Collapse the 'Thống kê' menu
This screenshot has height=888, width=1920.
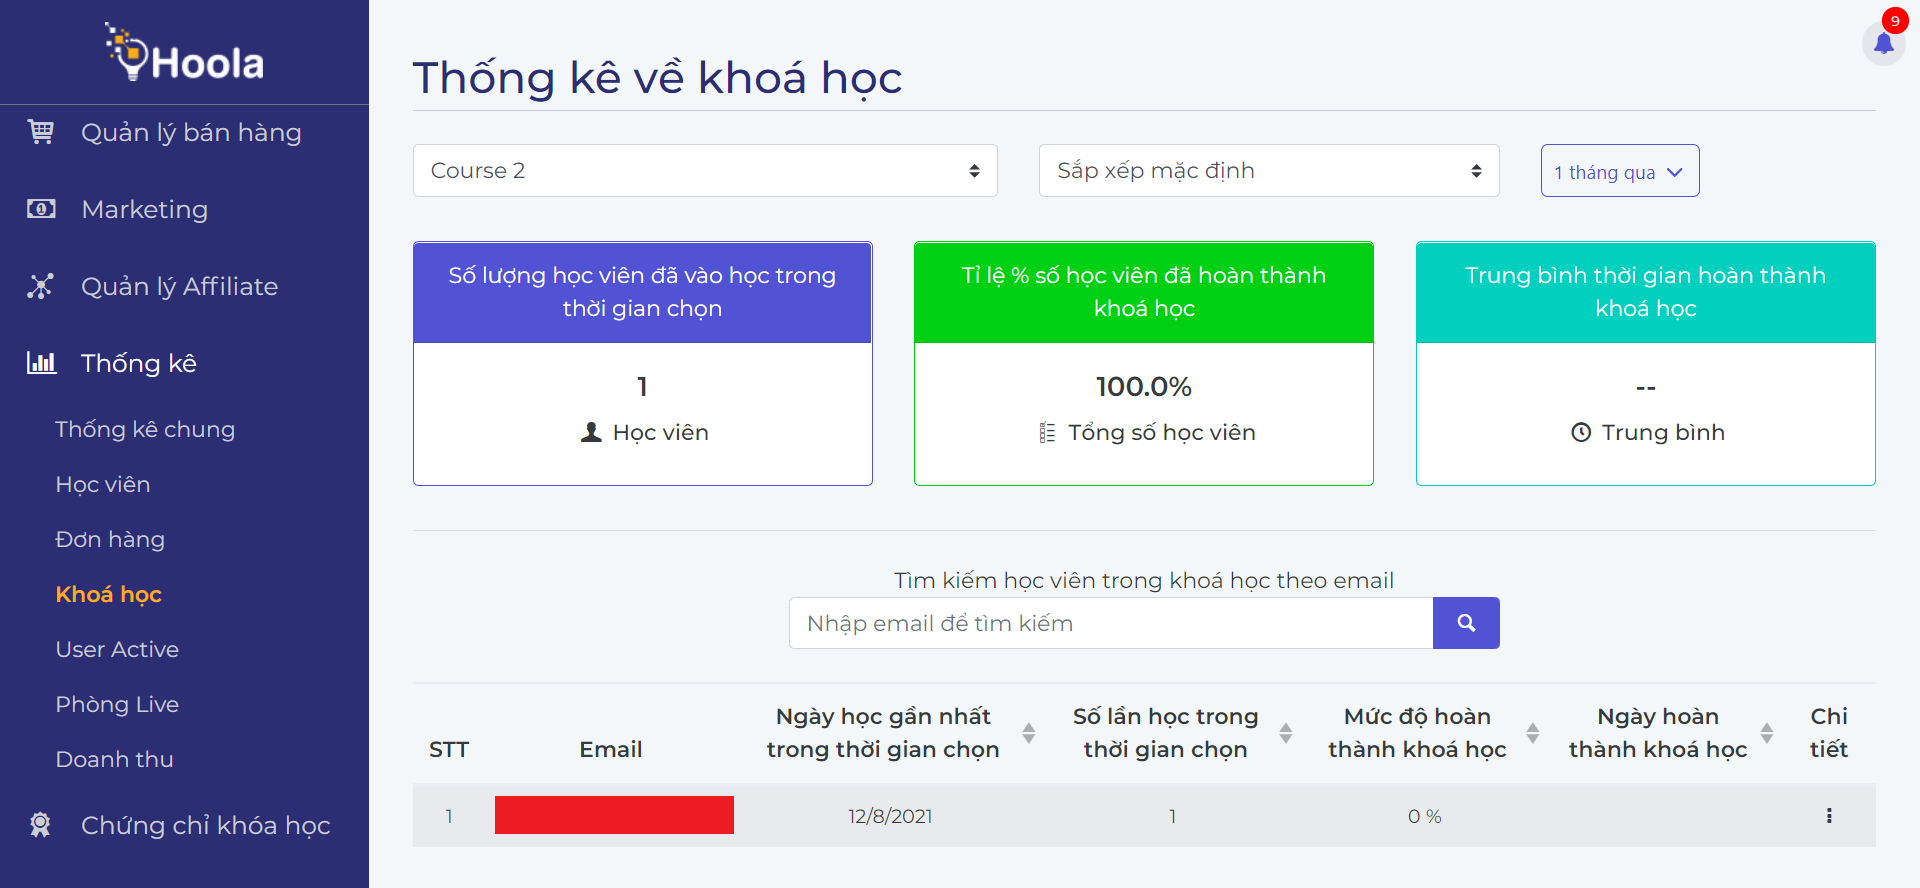138,363
